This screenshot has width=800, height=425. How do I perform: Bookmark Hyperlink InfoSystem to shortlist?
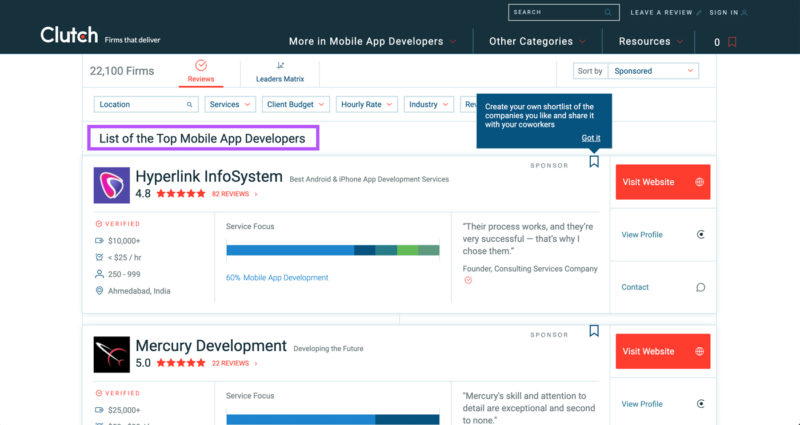point(594,162)
